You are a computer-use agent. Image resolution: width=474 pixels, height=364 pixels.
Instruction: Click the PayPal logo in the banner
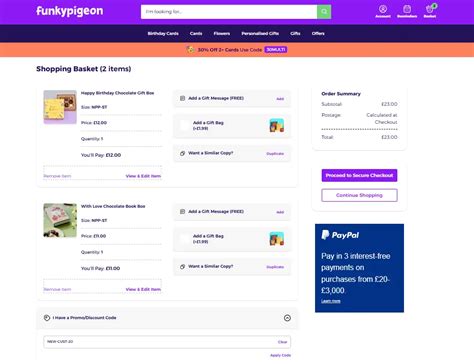click(x=340, y=235)
